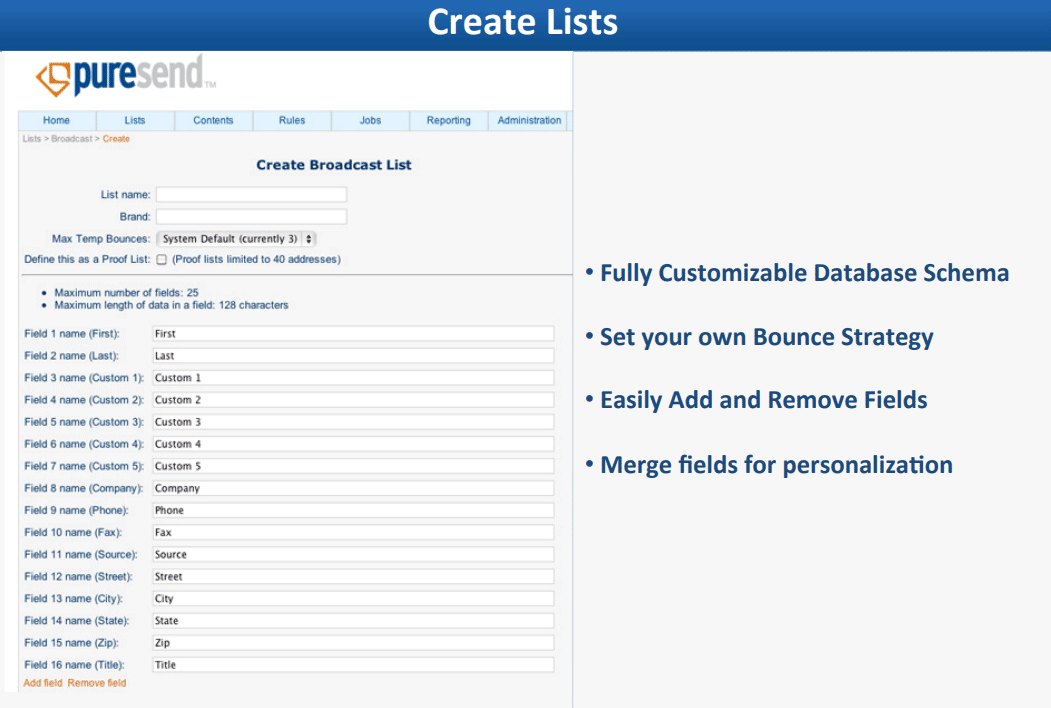Open the Home tab

click(56, 120)
